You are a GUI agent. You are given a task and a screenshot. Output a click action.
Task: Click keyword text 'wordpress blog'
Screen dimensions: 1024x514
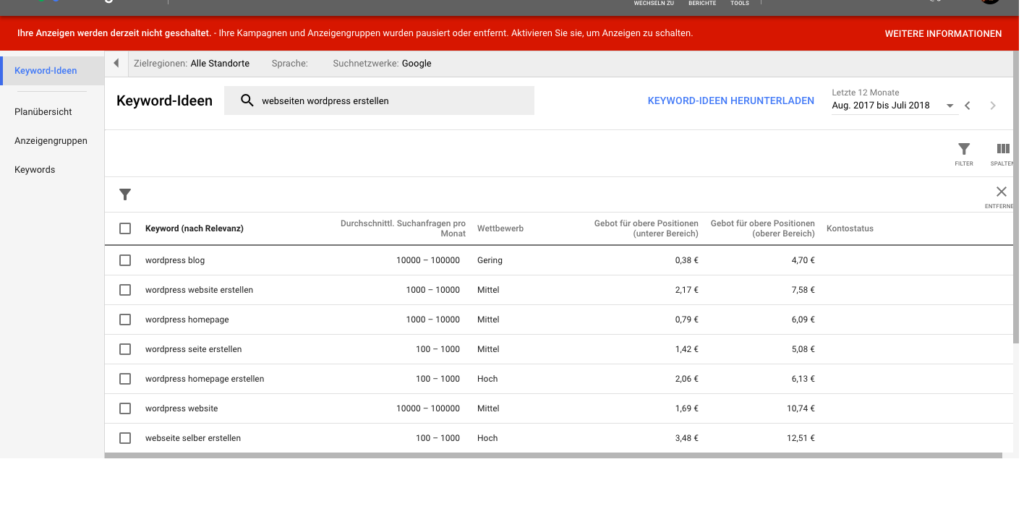(175, 260)
